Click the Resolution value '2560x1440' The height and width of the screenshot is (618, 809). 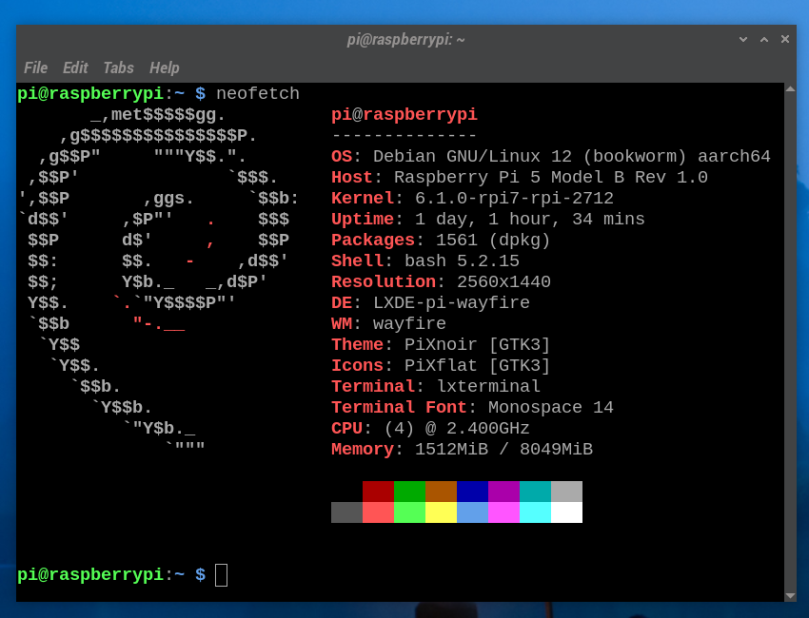click(x=504, y=282)
